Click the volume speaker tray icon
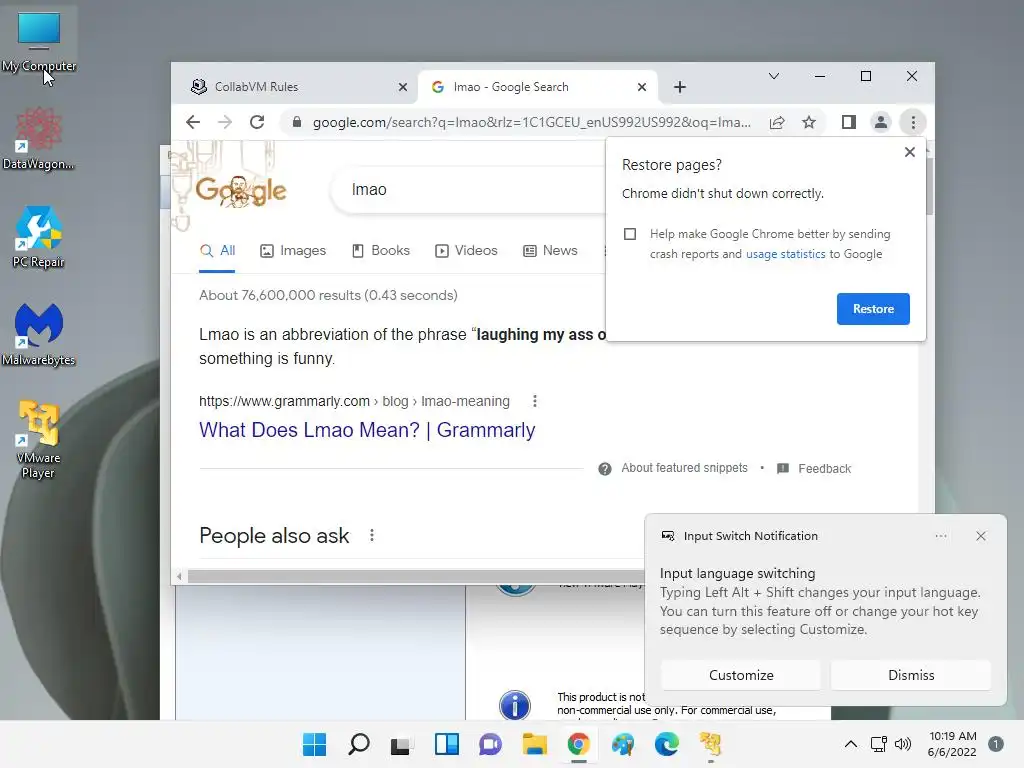This screenshot has width=1024, height=768. [x=903, y=744]
